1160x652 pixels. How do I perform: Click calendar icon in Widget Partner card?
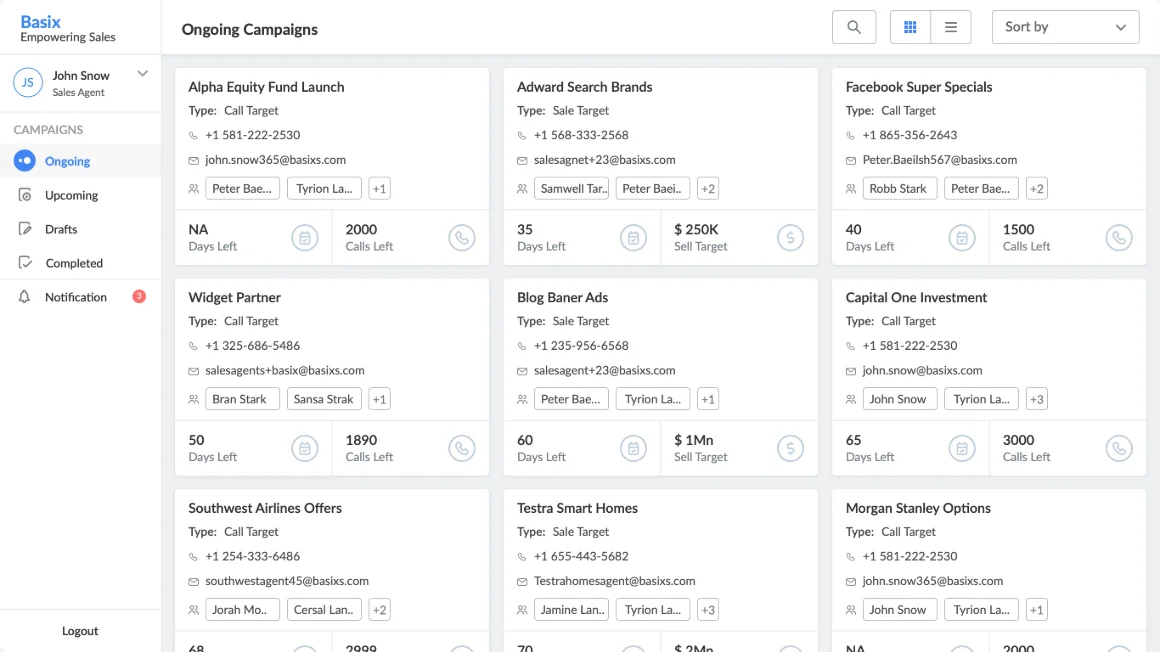[305, 448]
